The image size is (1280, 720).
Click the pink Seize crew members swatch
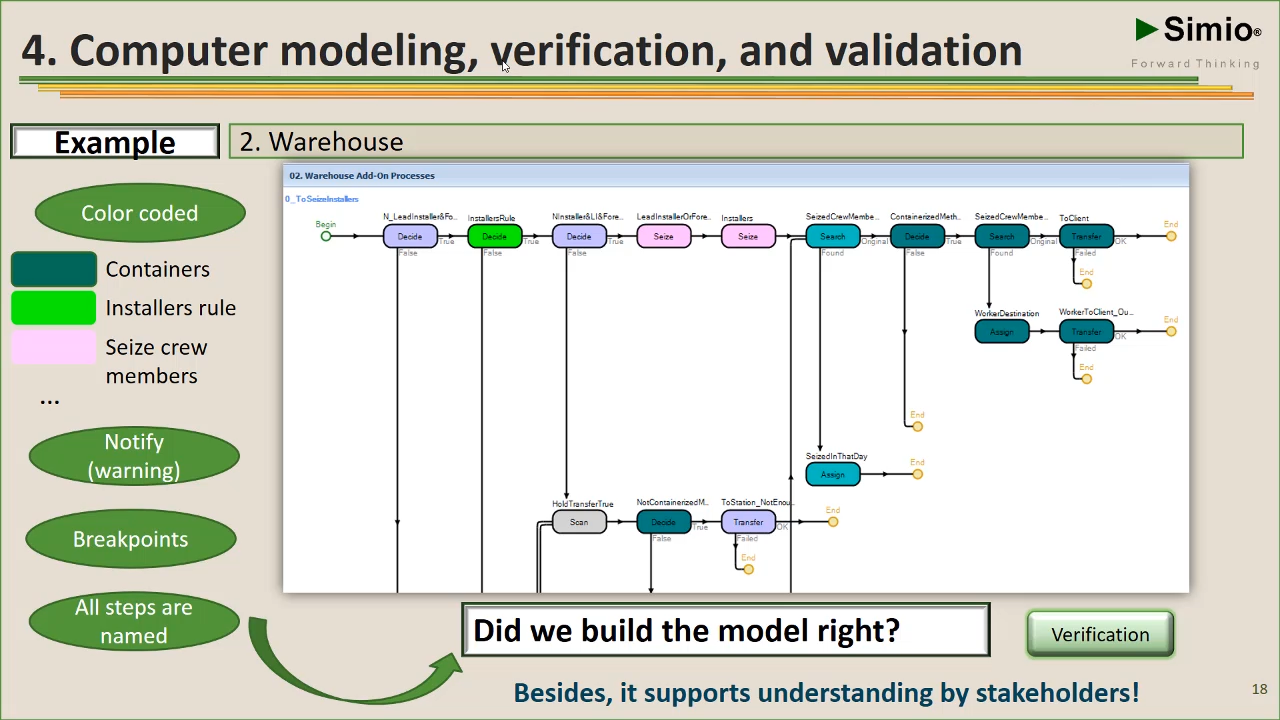54,347
